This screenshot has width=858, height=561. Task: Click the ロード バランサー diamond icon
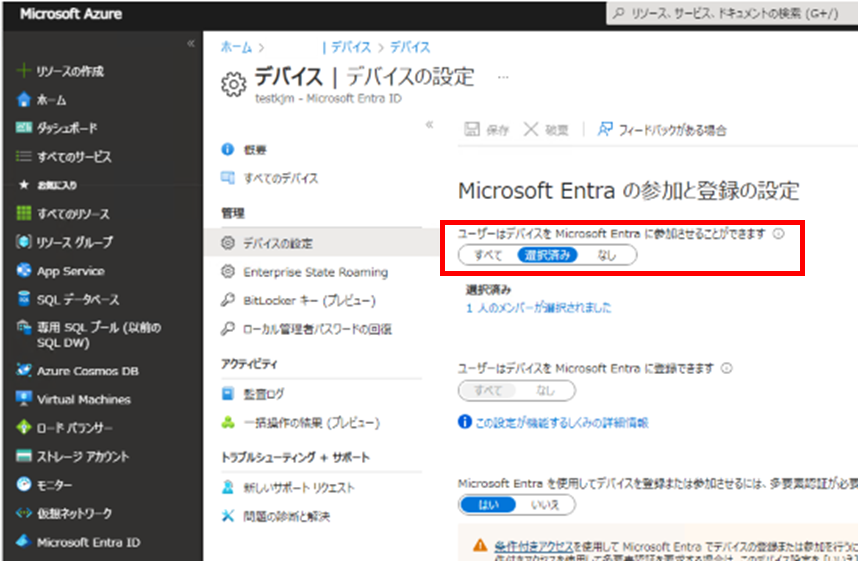point(24,427)
